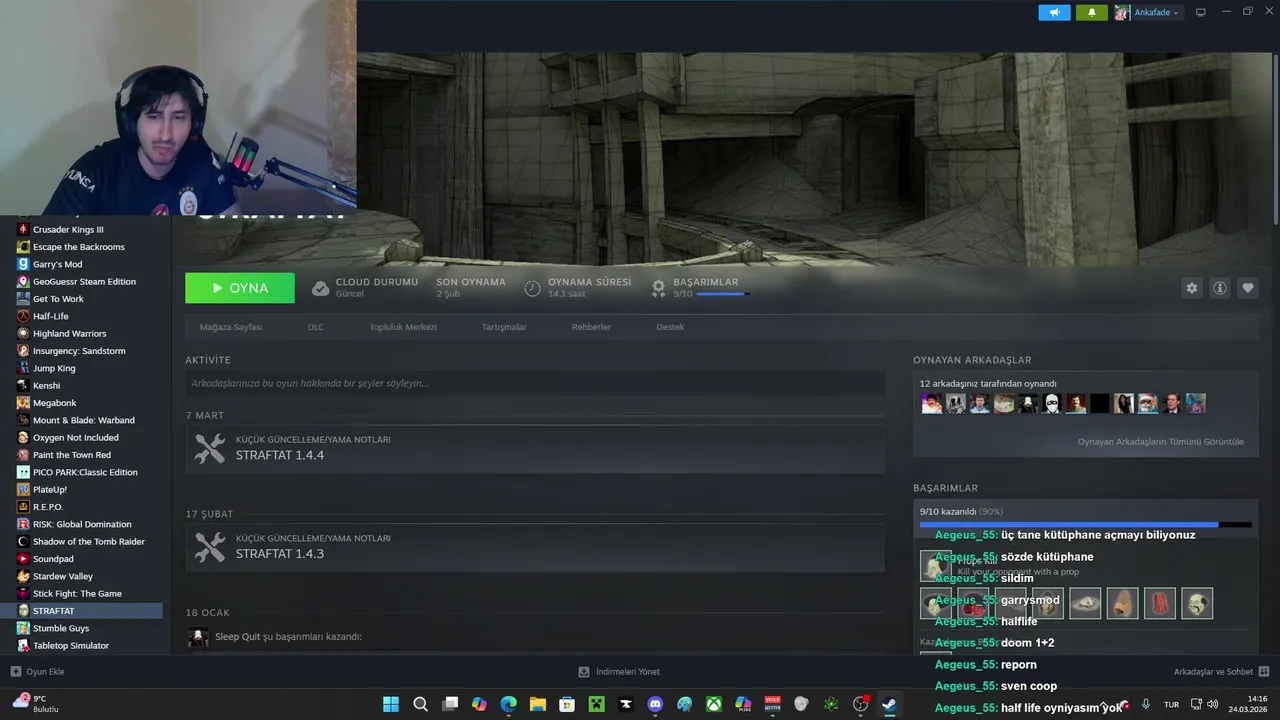The image size is (1280, 720).
Task: Click the RISK: Global Domination icon
Action: click(23, 524)
